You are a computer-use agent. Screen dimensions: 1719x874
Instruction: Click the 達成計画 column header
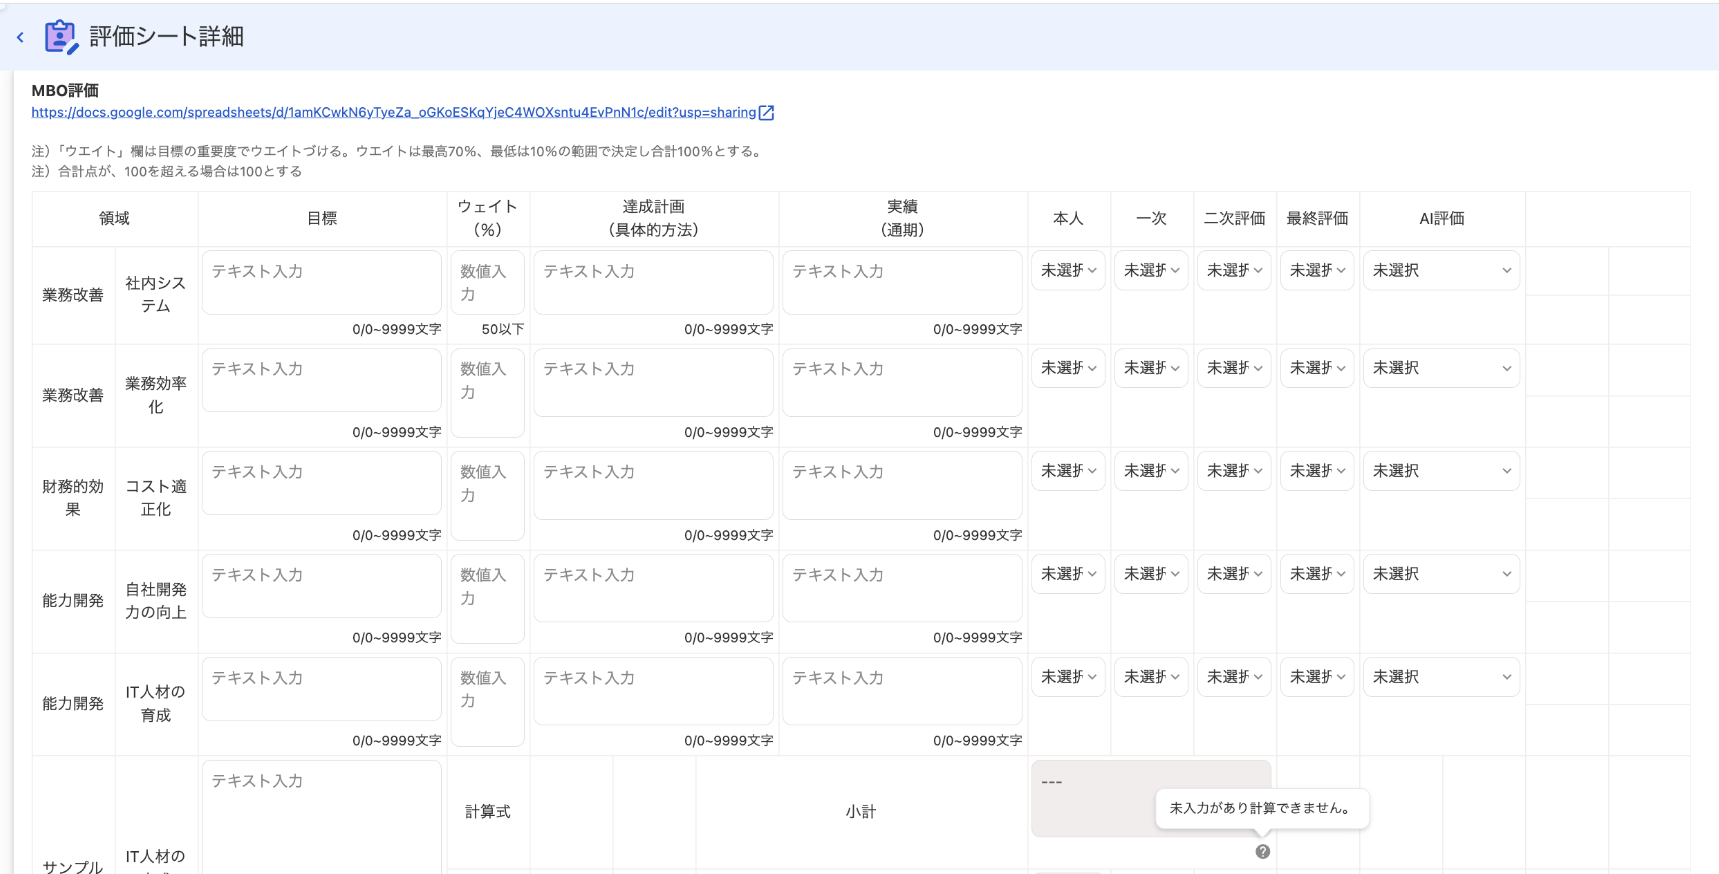653,218
